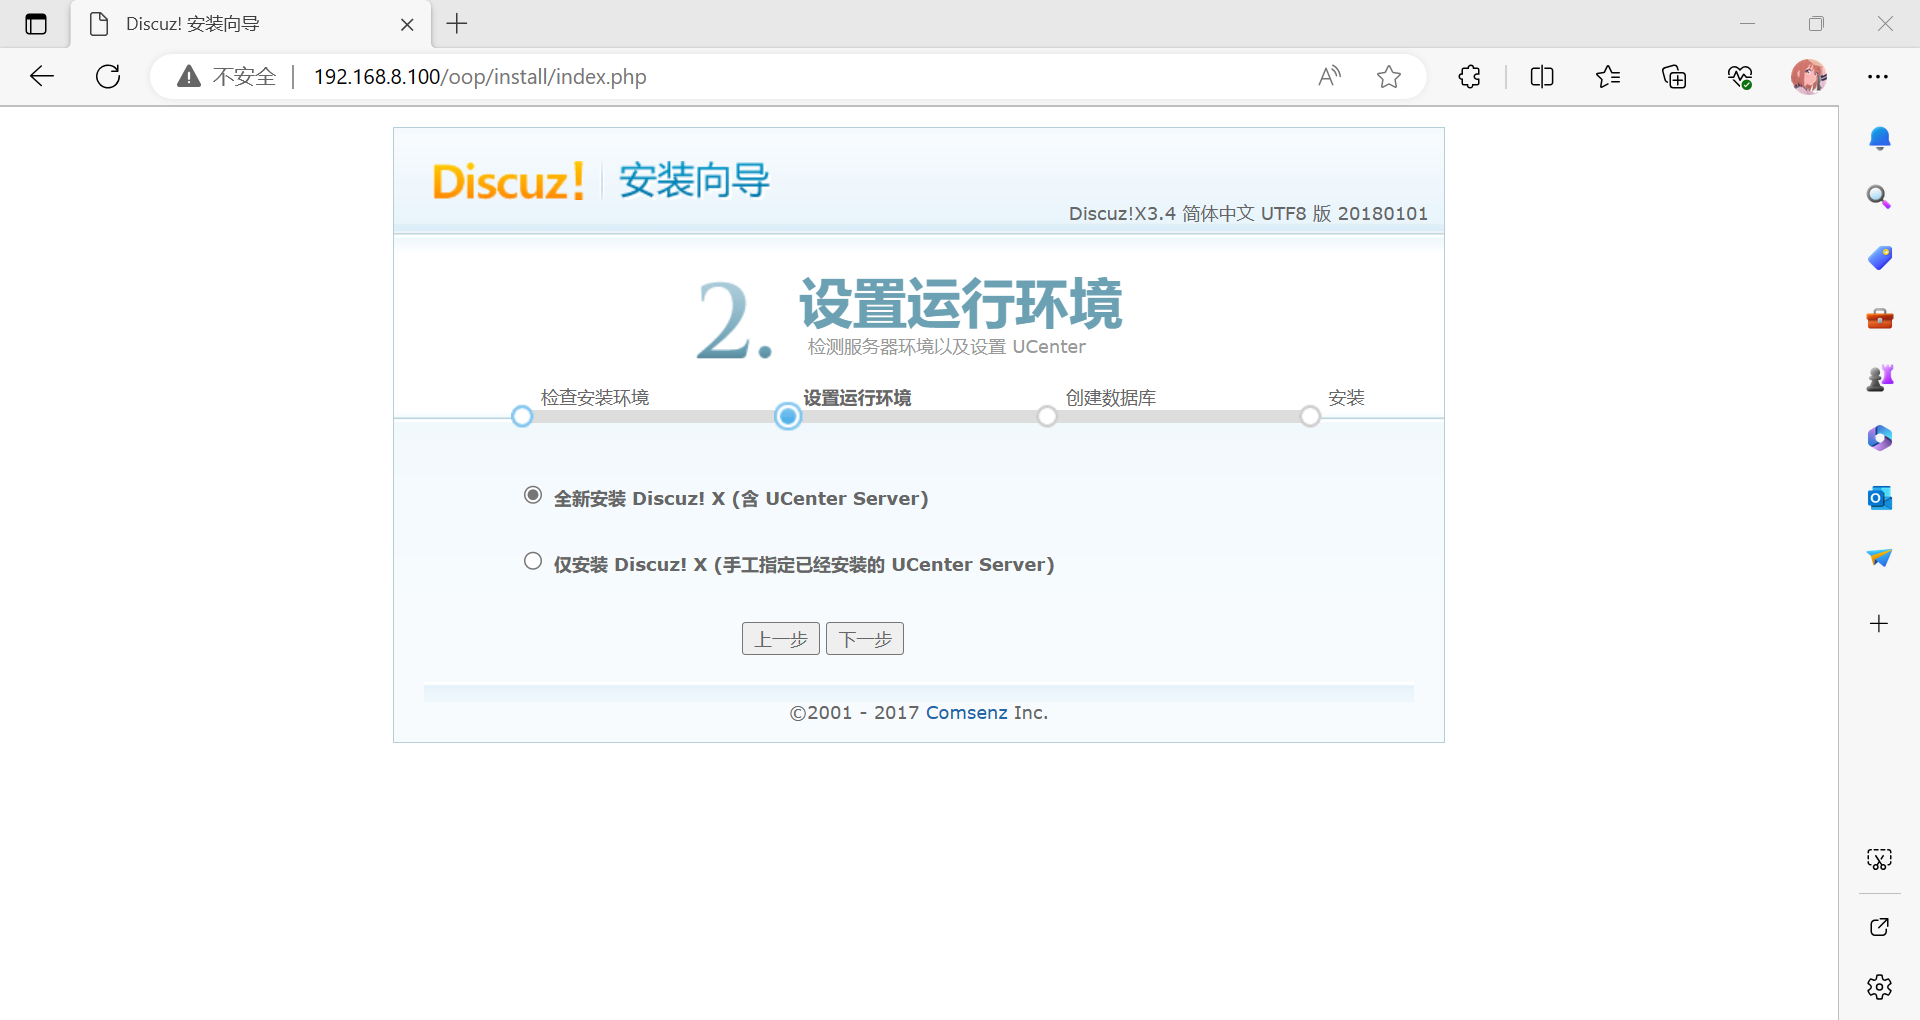The image size is (1920, 1020).
Task: Open the sidebar Search icon
Action: tap(1880, 197)
